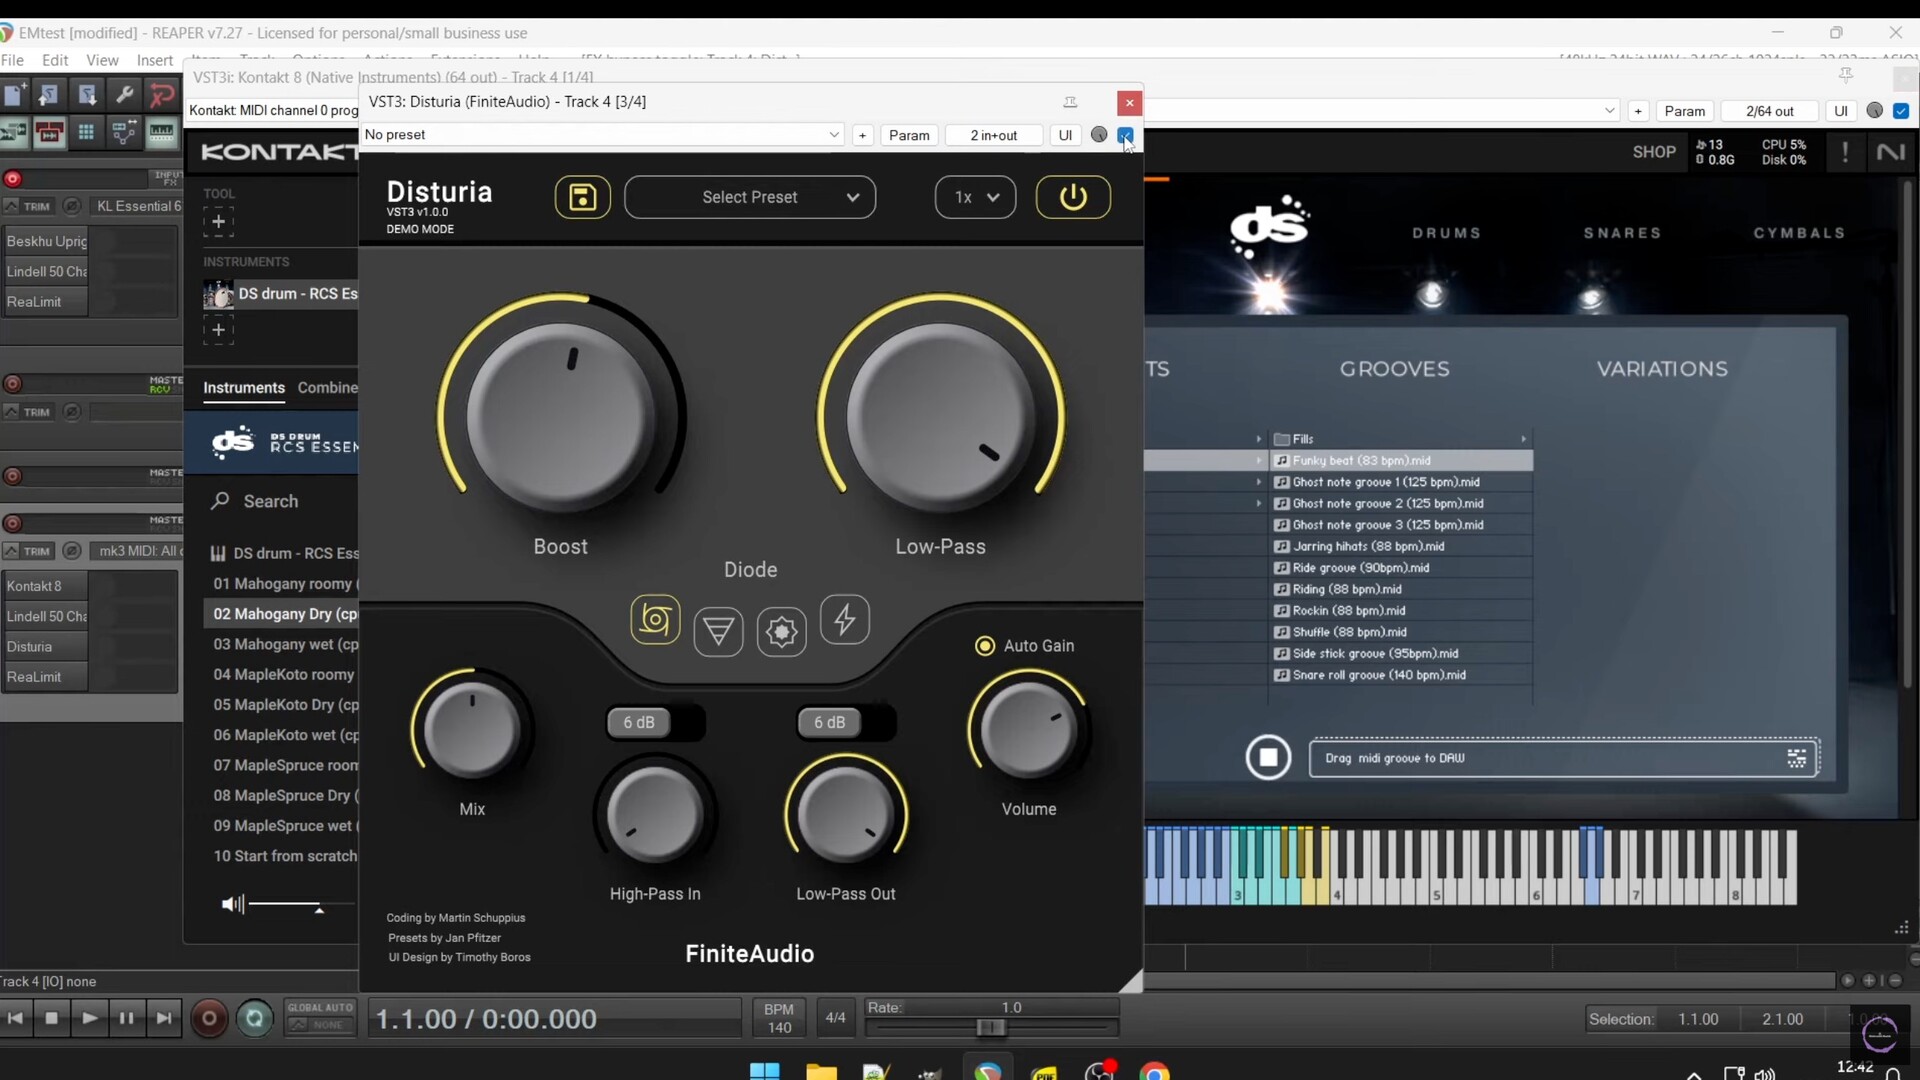Open Windows Start menu on taskbar
The height and width of the screenshot is (1080, 1920).
click(x=764, y=1071)
